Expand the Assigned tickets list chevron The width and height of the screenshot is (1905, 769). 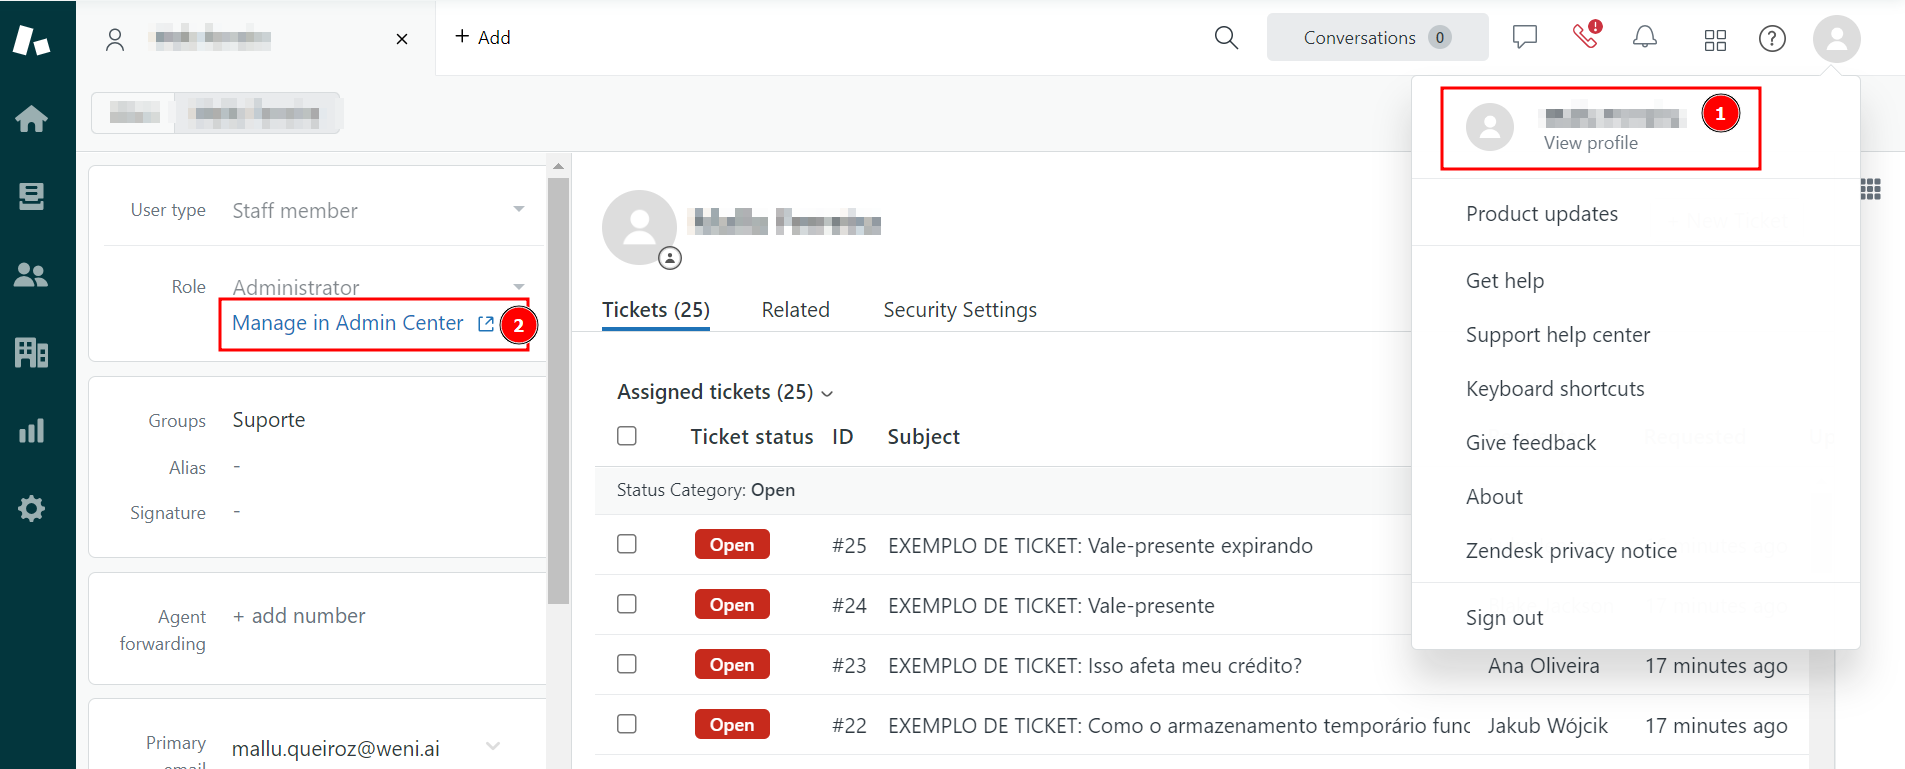click(x=828, y=393)
